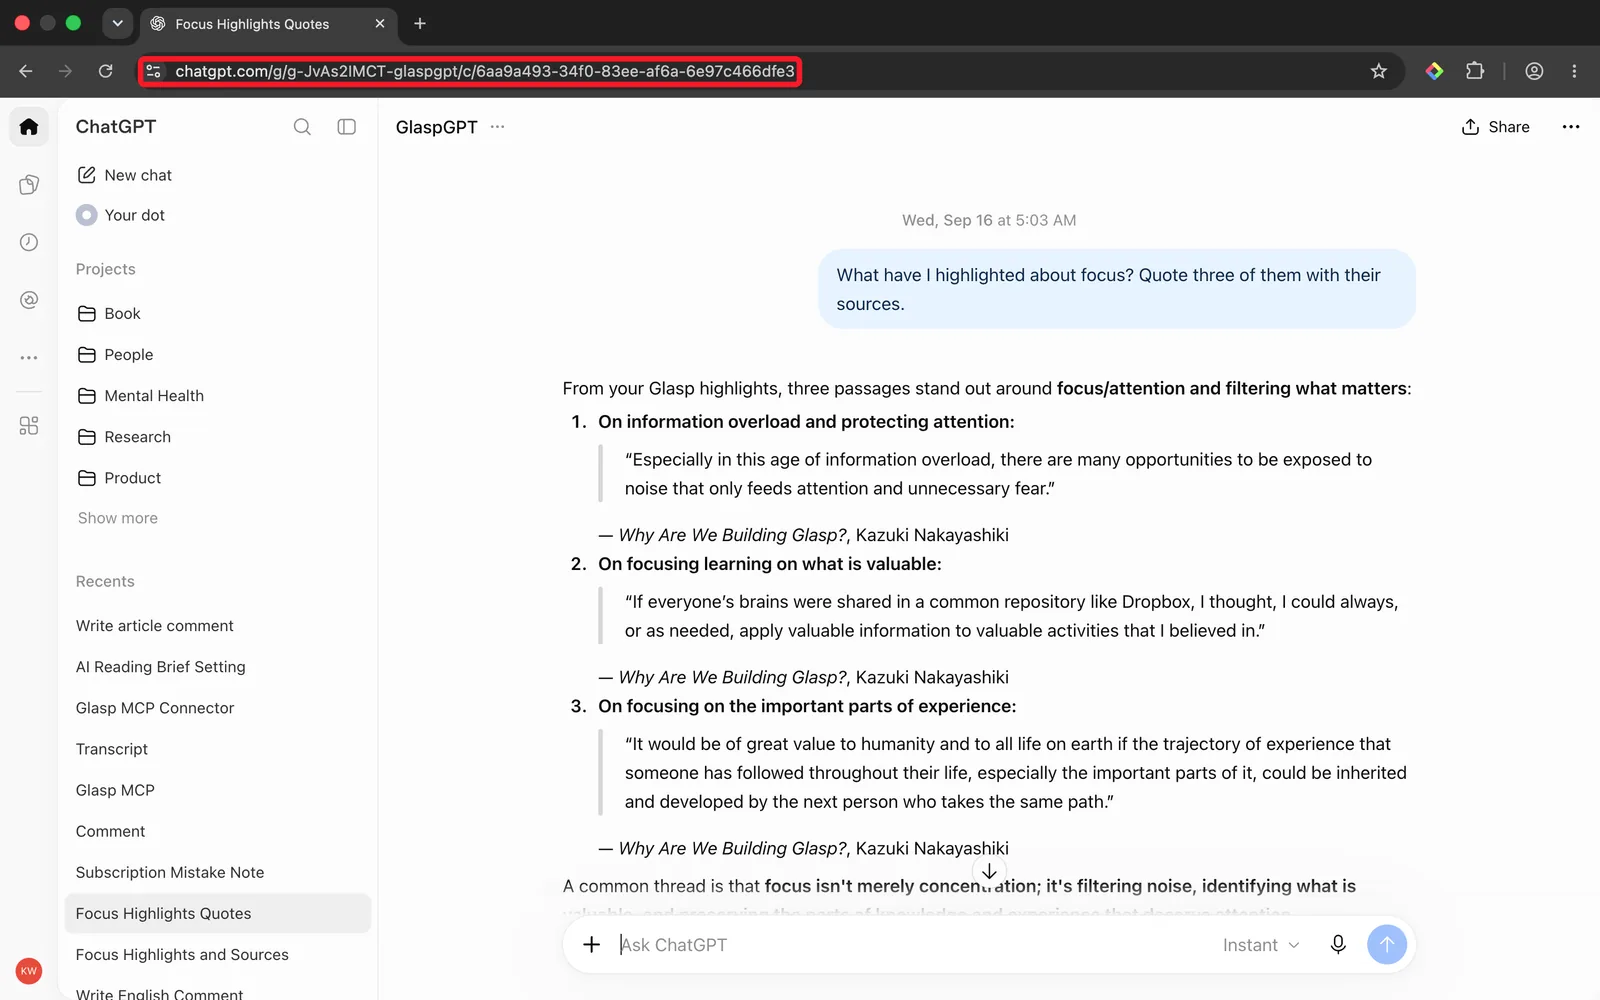This screenshot has width=1600, height=1000.
Task: Click the plus attach icon in composer
Action: coord(592,945)
